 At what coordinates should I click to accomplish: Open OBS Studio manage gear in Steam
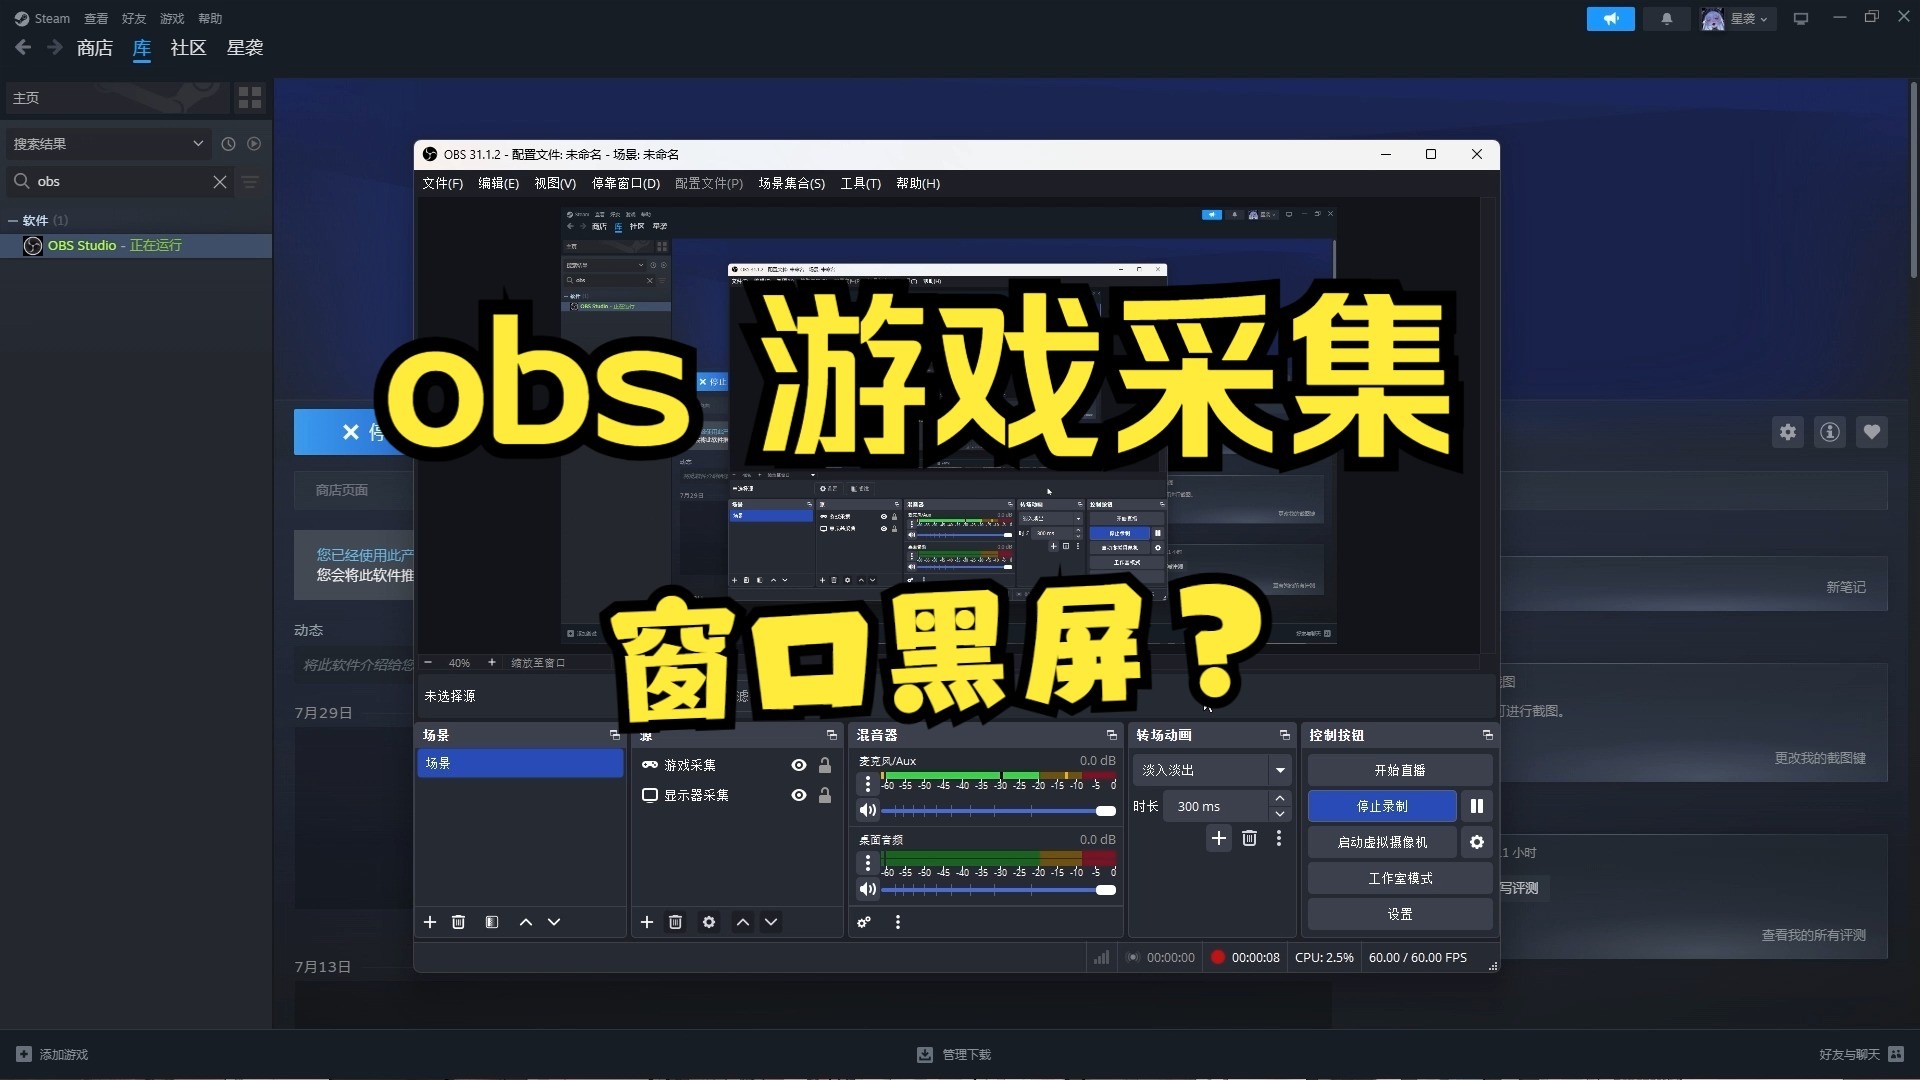coord(1788,432)
